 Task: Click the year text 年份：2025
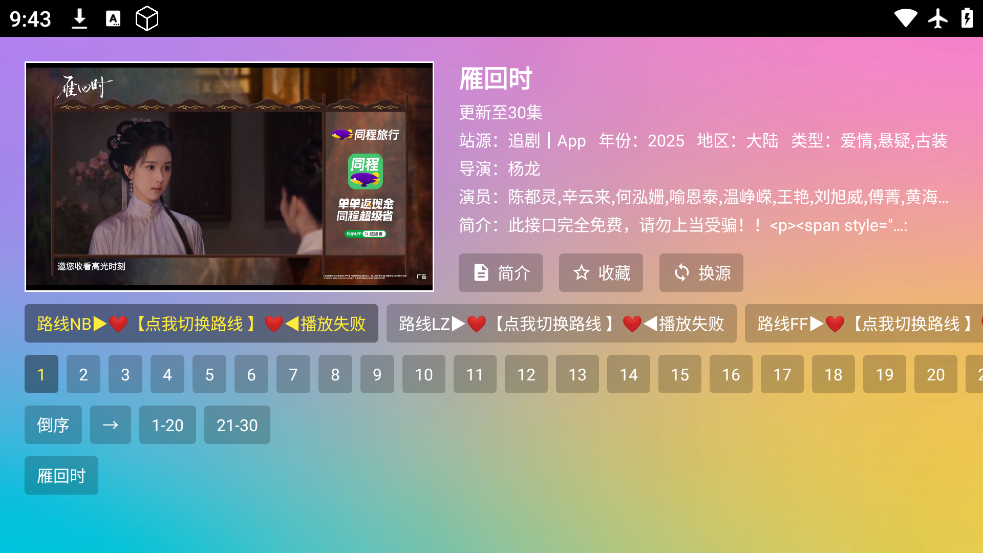click(641, 140)
